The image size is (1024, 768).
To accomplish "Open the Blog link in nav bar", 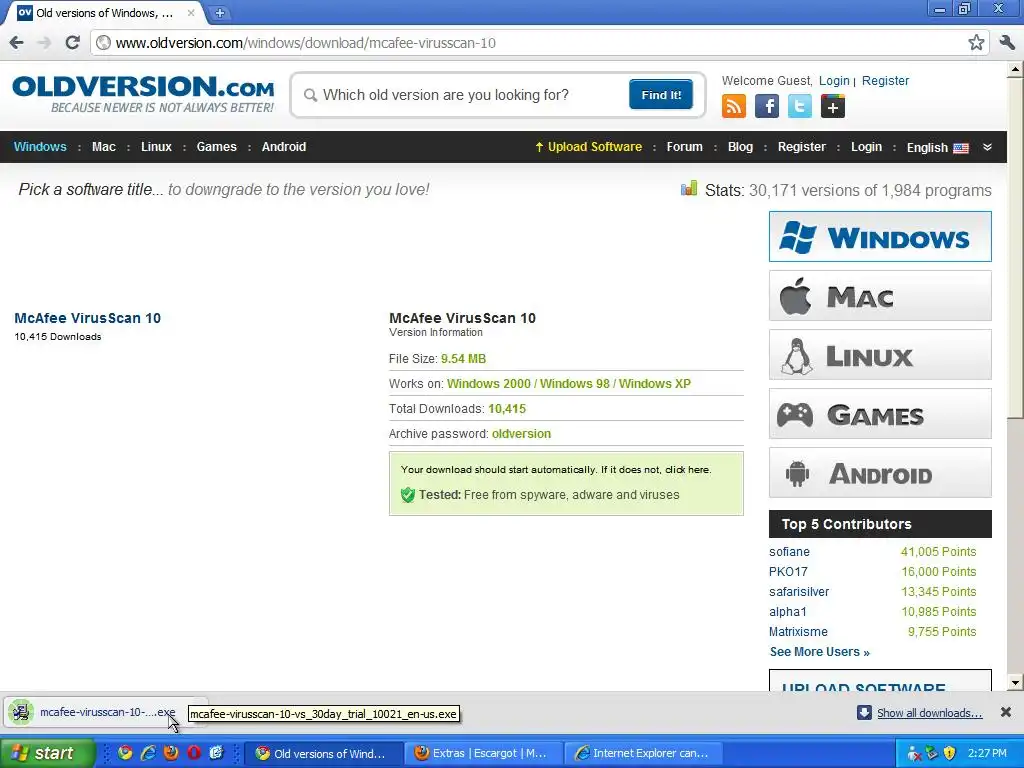I will coord(740,147).
